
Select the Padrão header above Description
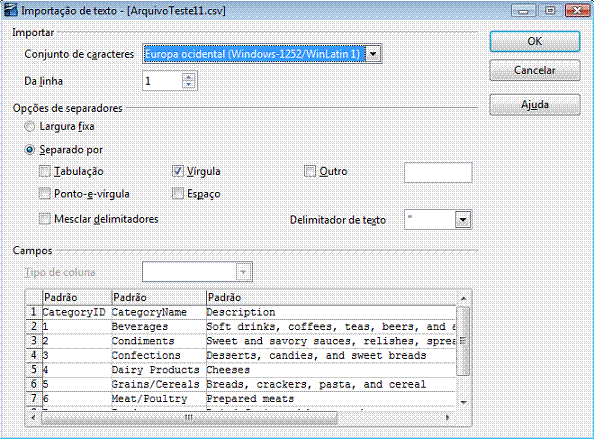tap(331, 297)
